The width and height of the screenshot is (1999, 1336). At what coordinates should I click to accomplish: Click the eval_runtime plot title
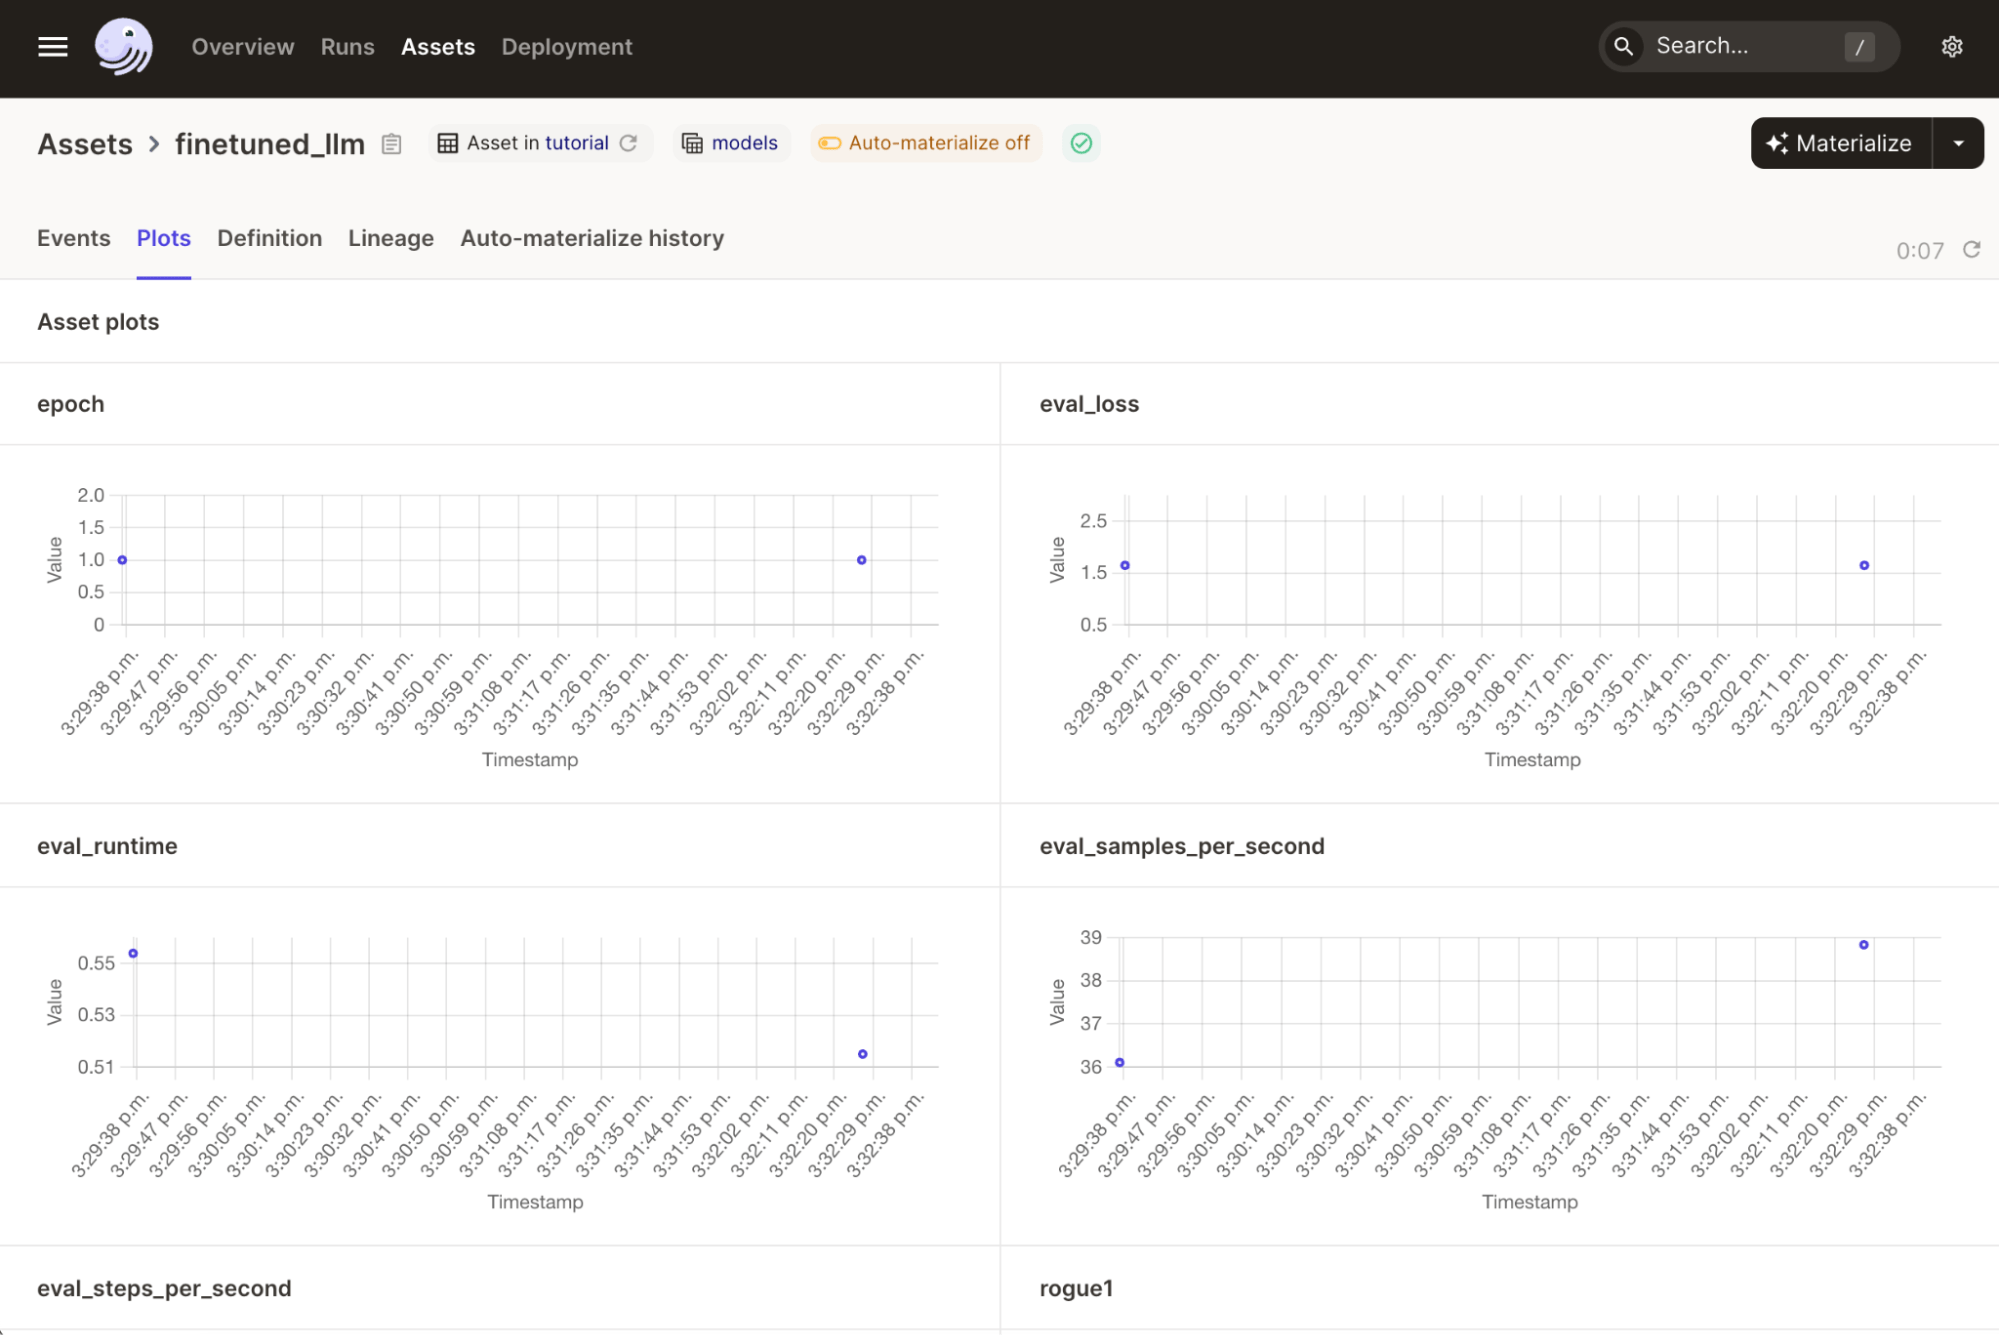pos(107,846)
